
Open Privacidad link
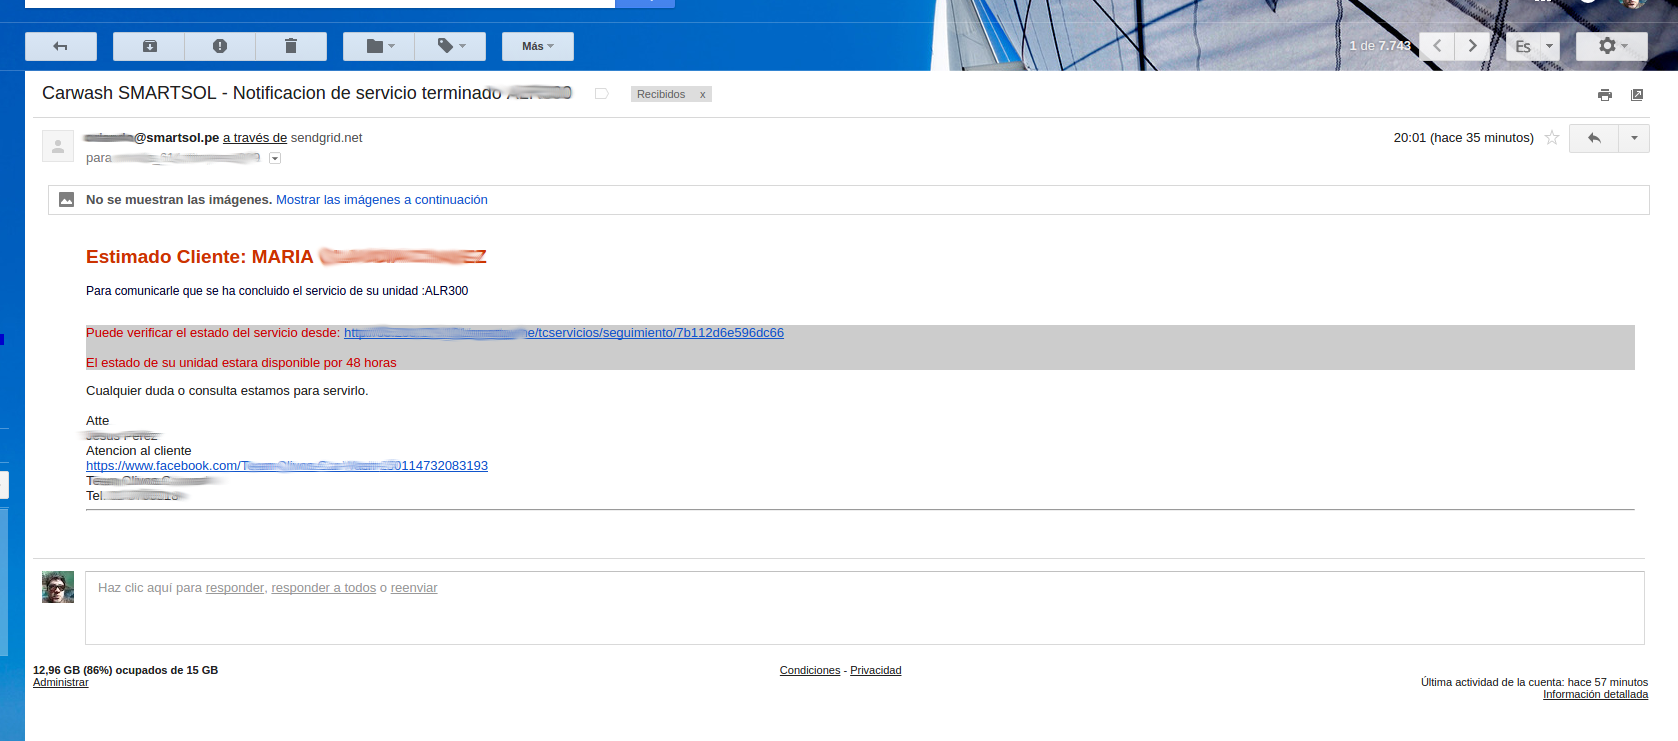(876, 671)
